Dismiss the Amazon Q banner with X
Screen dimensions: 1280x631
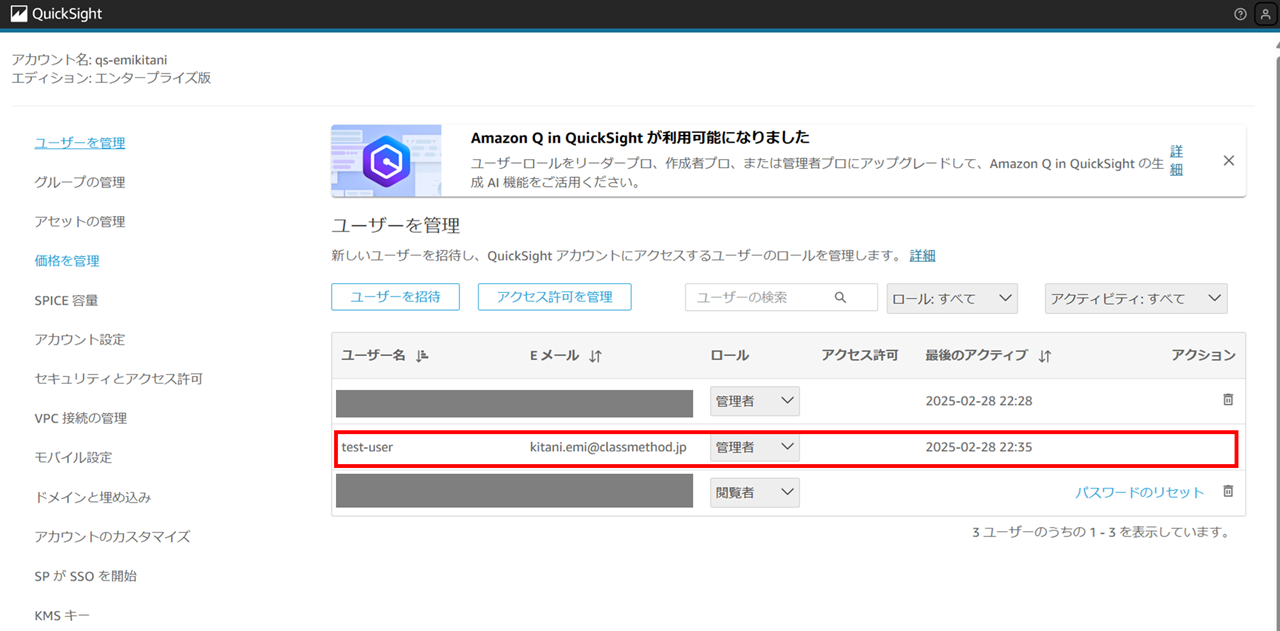pos(1229,160)
